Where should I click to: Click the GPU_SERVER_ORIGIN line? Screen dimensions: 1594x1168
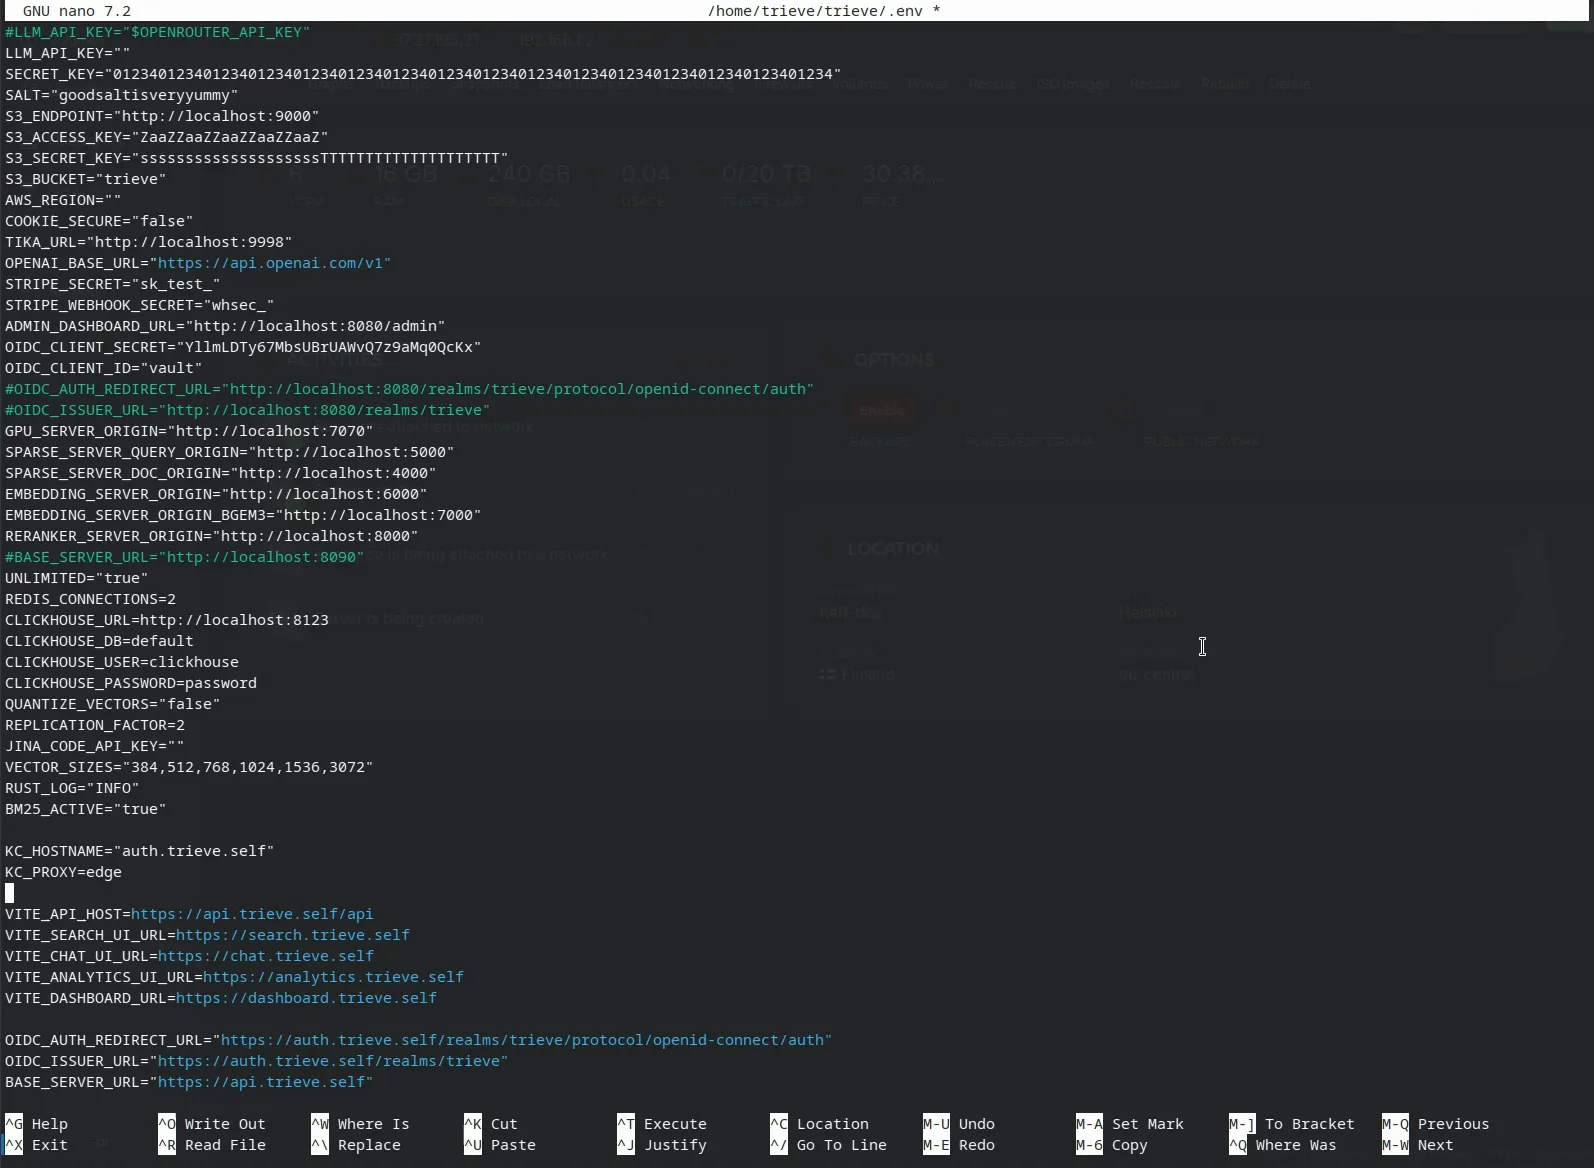point(189,431)
